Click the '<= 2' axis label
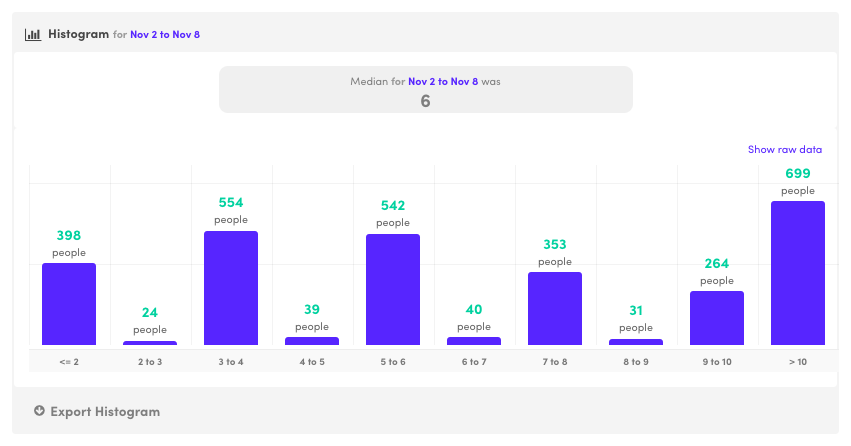This screenshot has width=851, height=446. pyautogui.click(x=69, y=362)
